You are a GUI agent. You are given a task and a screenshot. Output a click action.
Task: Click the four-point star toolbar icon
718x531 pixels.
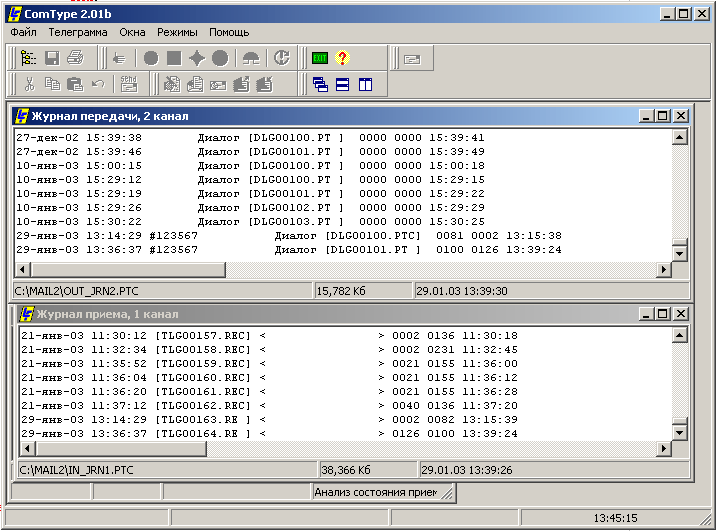pos(197,58)
